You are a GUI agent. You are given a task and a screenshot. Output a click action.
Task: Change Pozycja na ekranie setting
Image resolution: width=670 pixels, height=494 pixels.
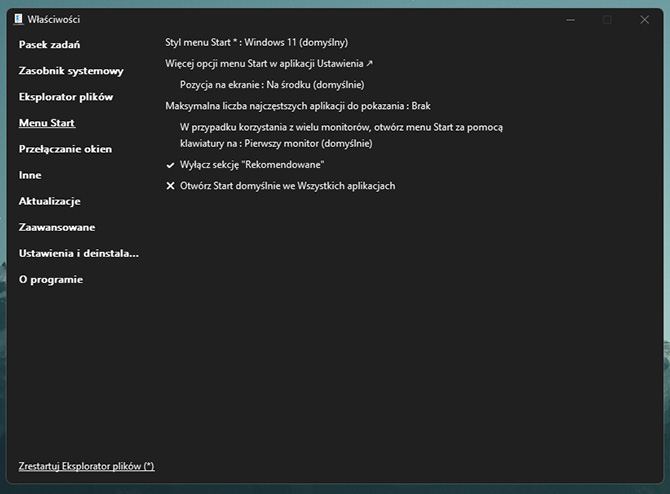tap(272, 85)
